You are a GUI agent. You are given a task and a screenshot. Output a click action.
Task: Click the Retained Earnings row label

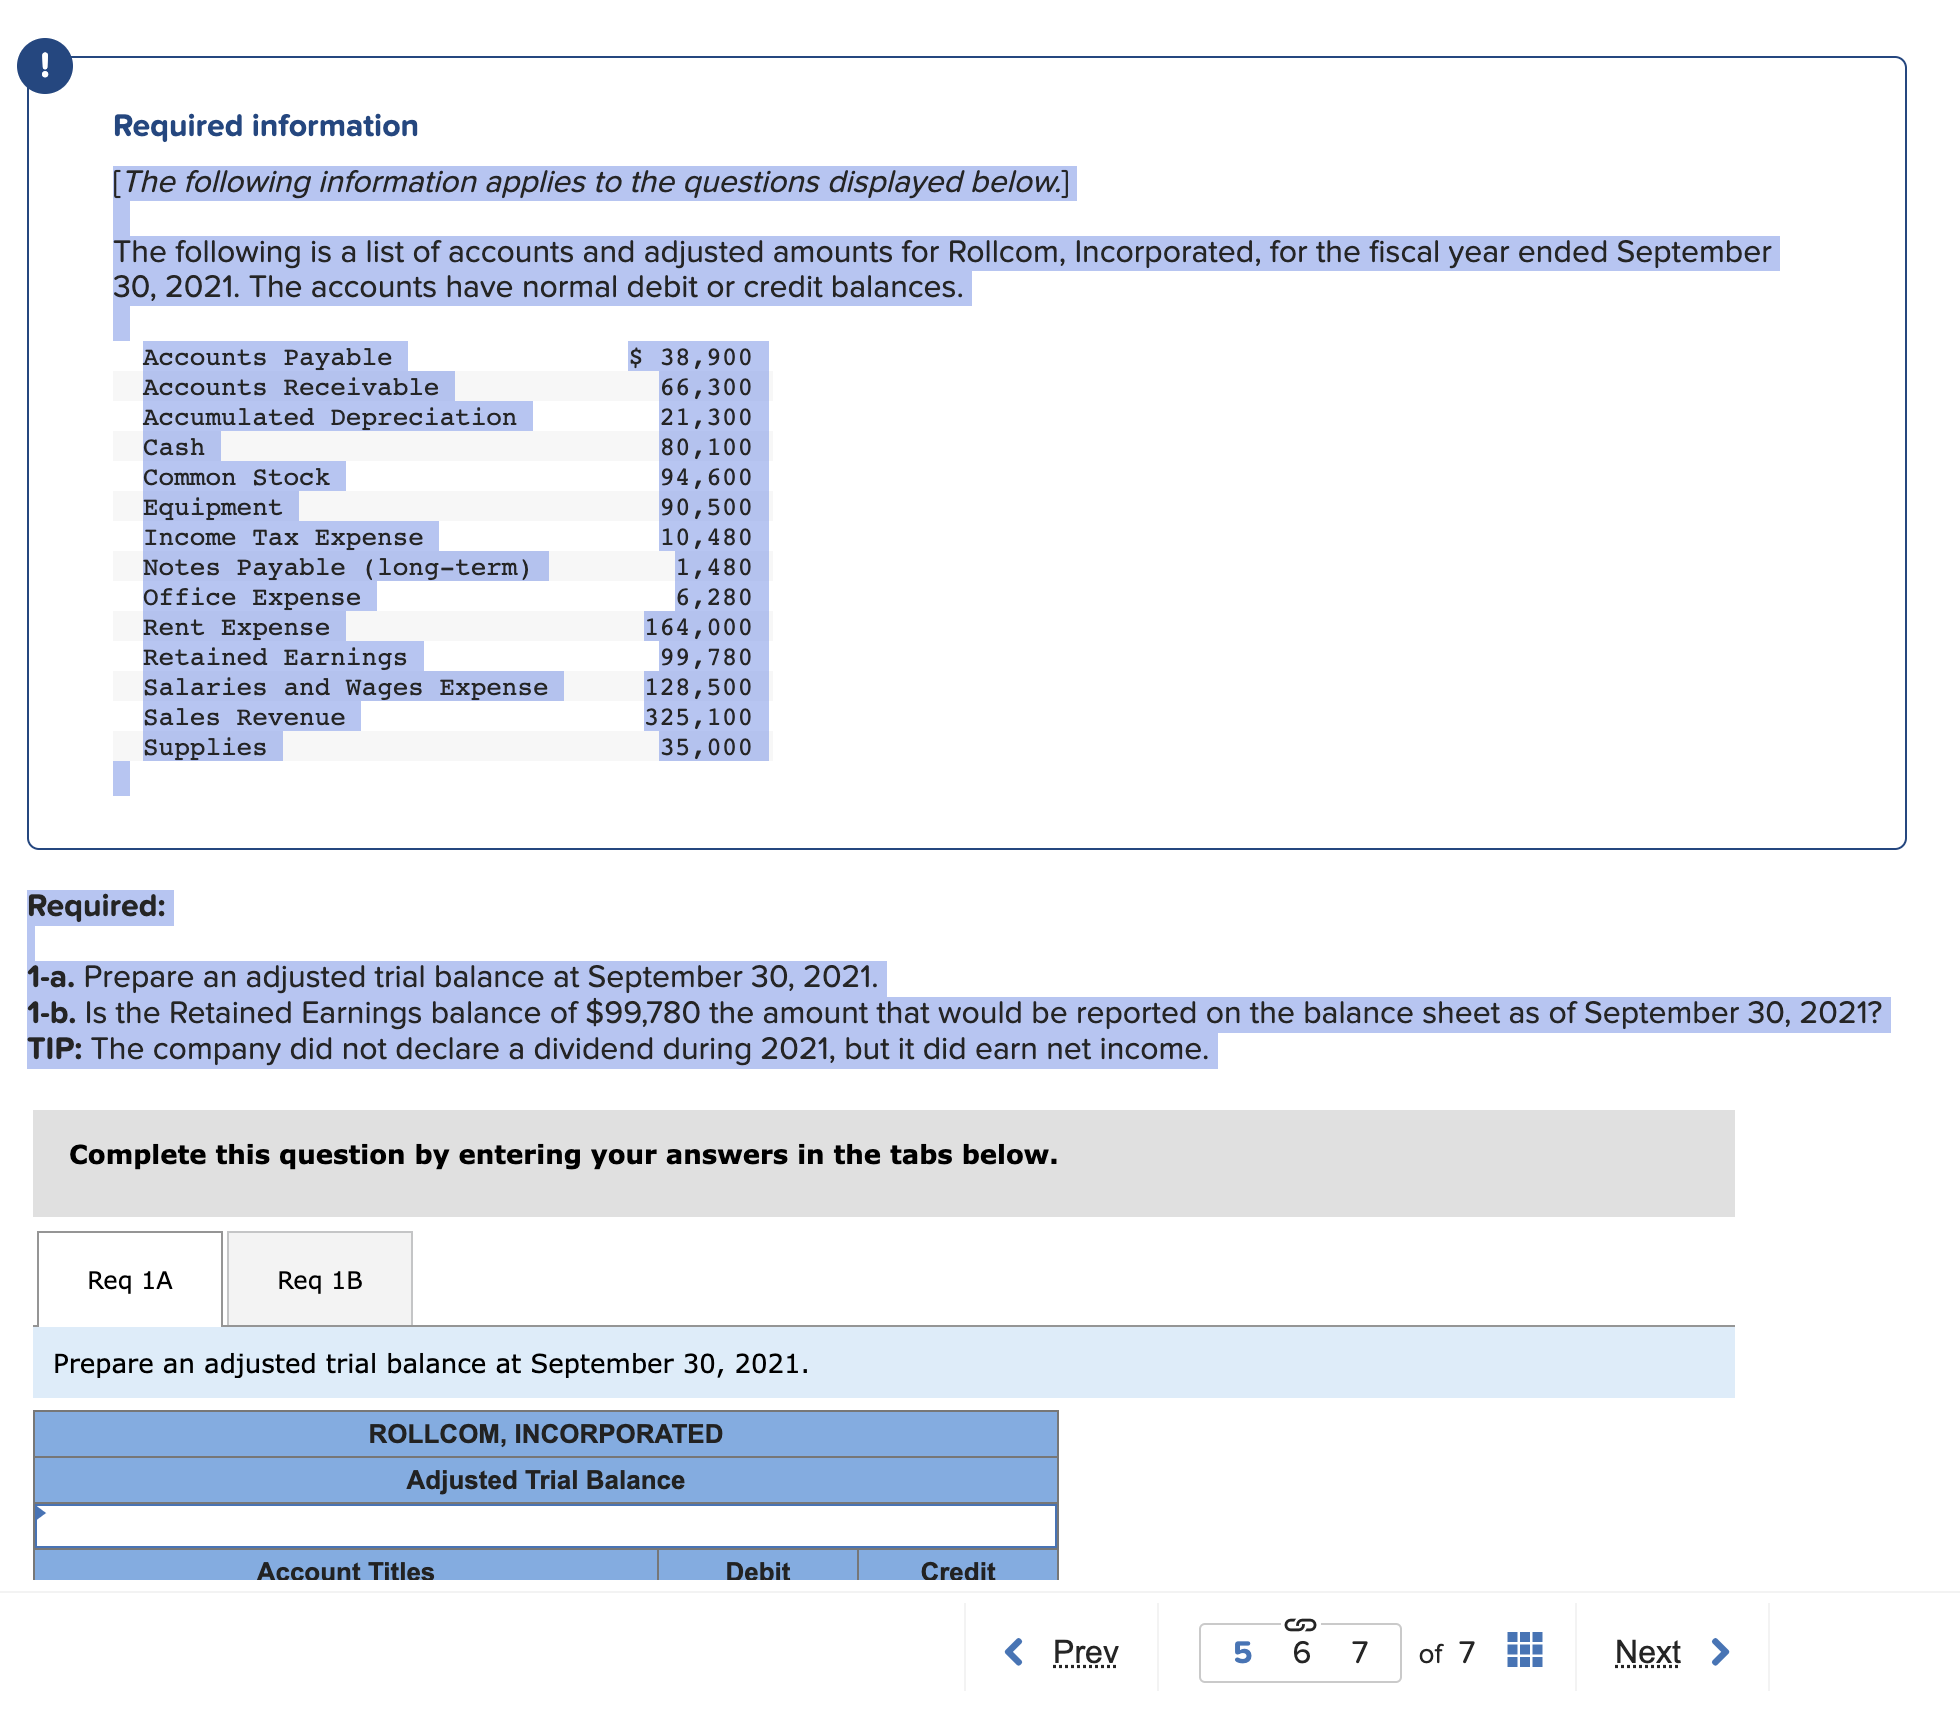[x=275, y=657]
